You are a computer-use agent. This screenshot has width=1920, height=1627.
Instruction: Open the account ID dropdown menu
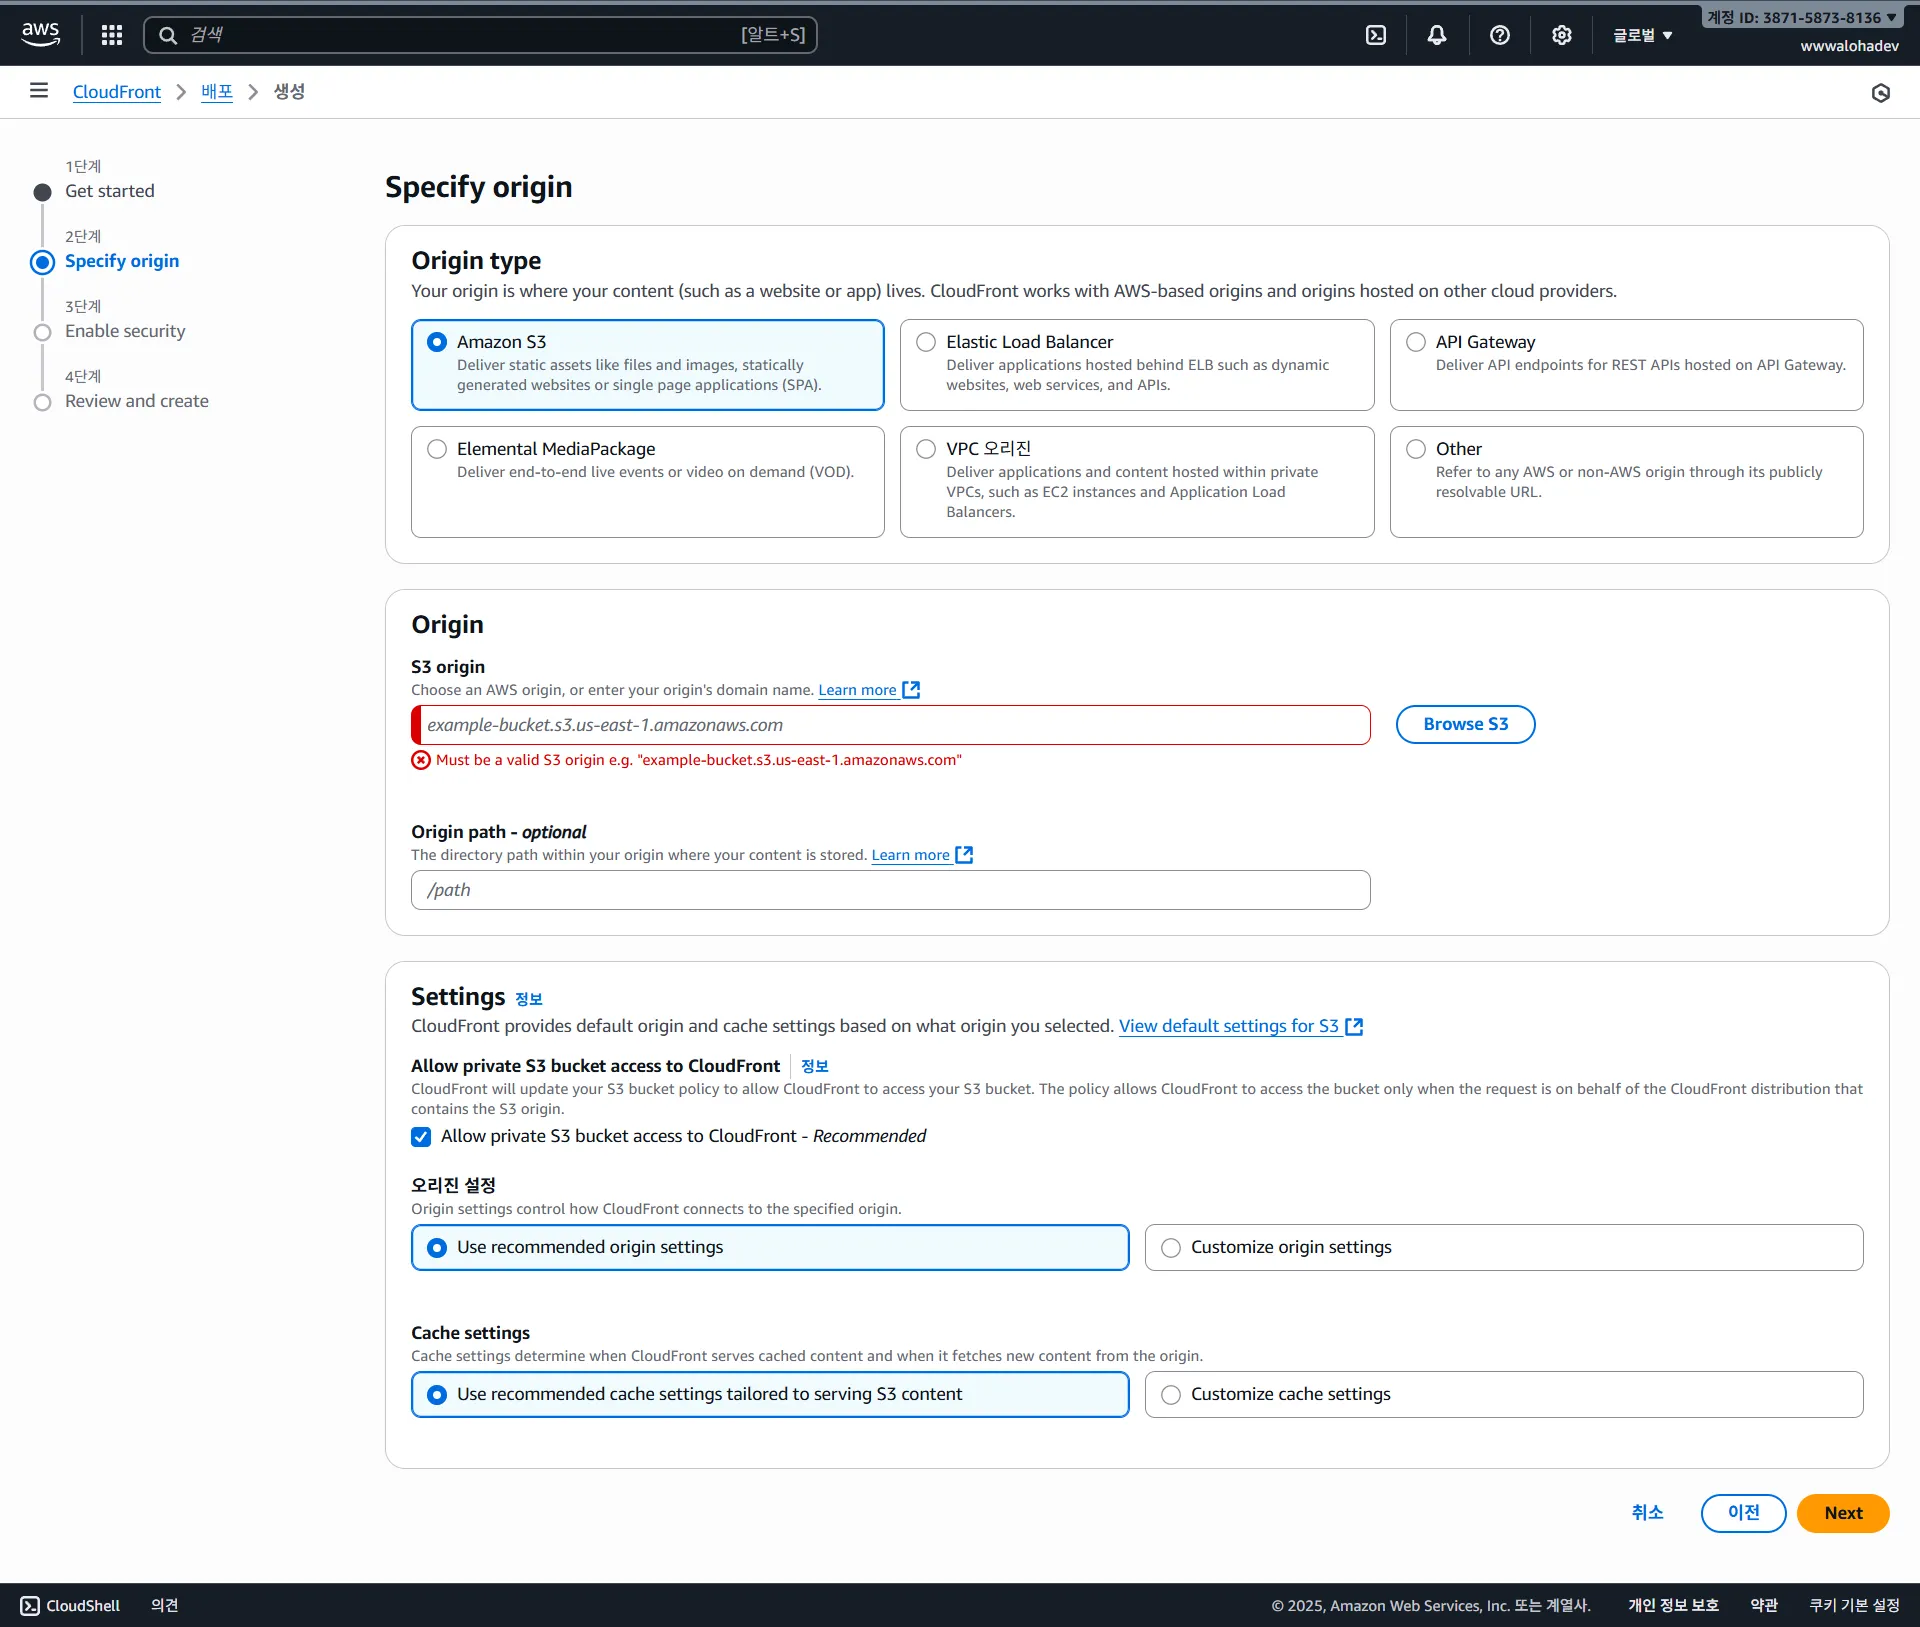click(x=1802, y=17)
